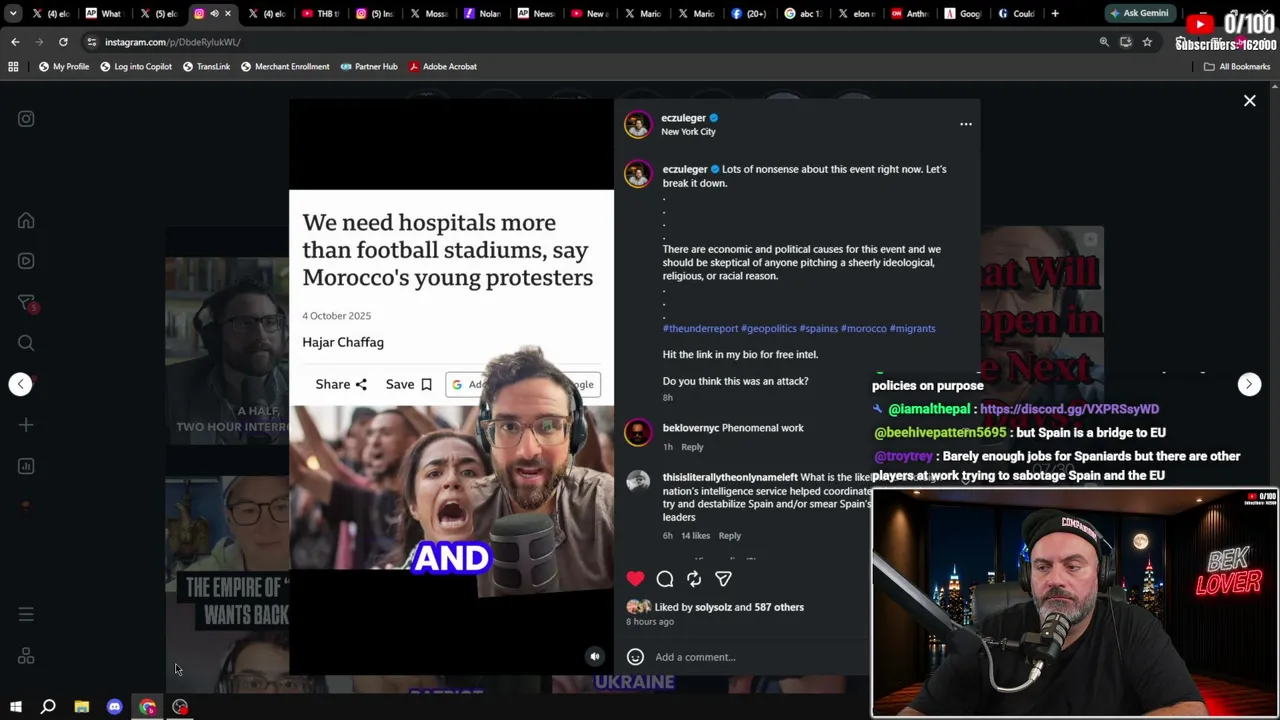
Task: Open comments with the speech bubble icon
Action: pyautogui.click(x=665, y=579)
